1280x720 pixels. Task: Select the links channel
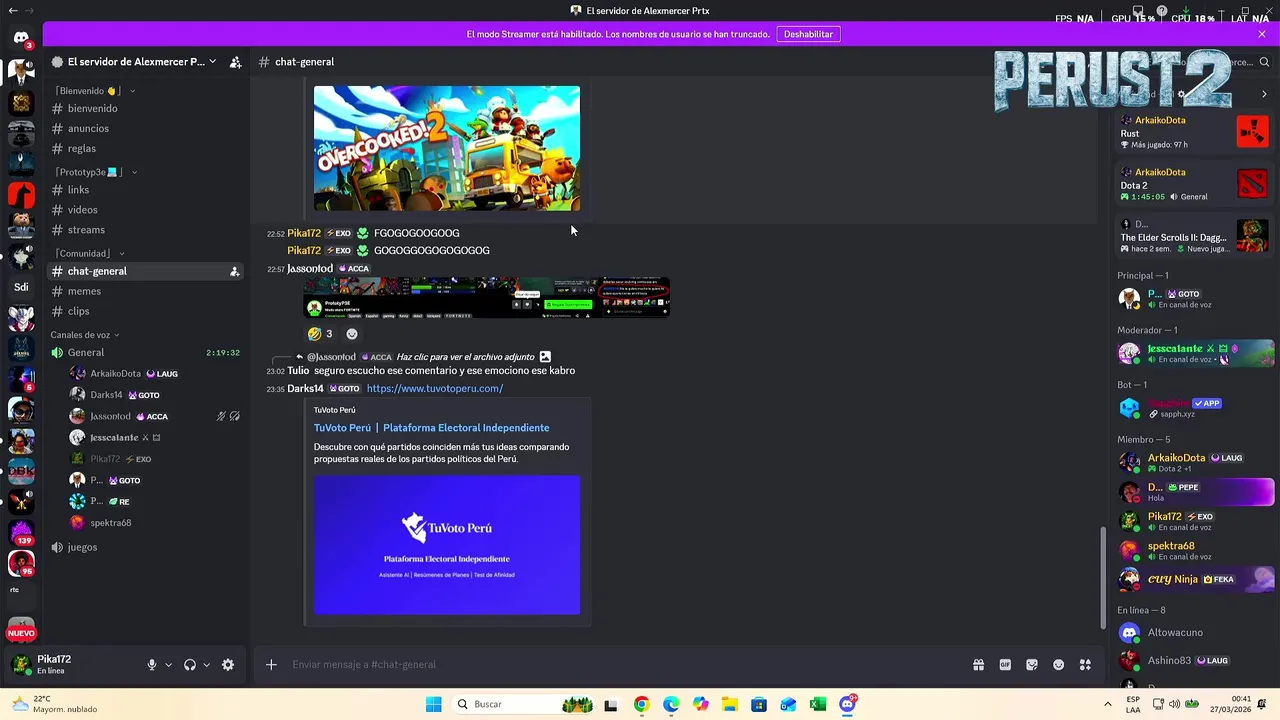[145, 190]
